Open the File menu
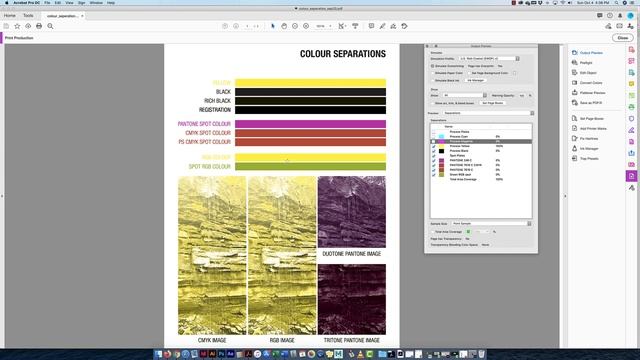This screenshot has height=360, width=640. pyautogui.click(x=47, y=3)
